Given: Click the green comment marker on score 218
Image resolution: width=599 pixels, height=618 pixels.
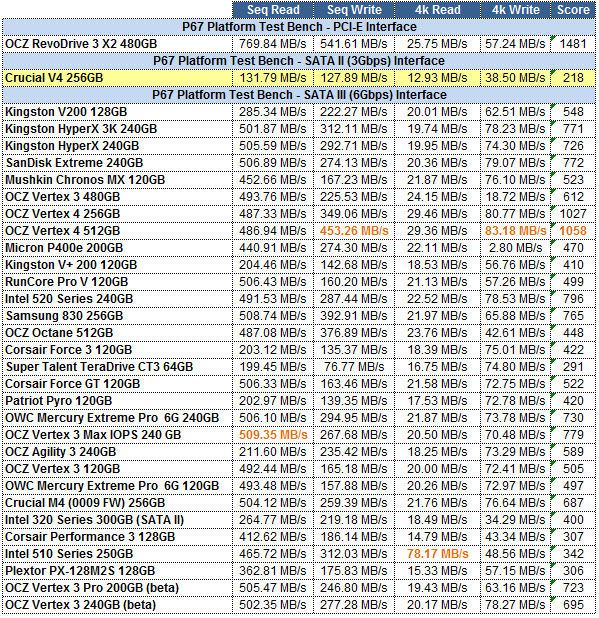Looking at the screenshot, I should pyautogui.click(x=553, y=72).
